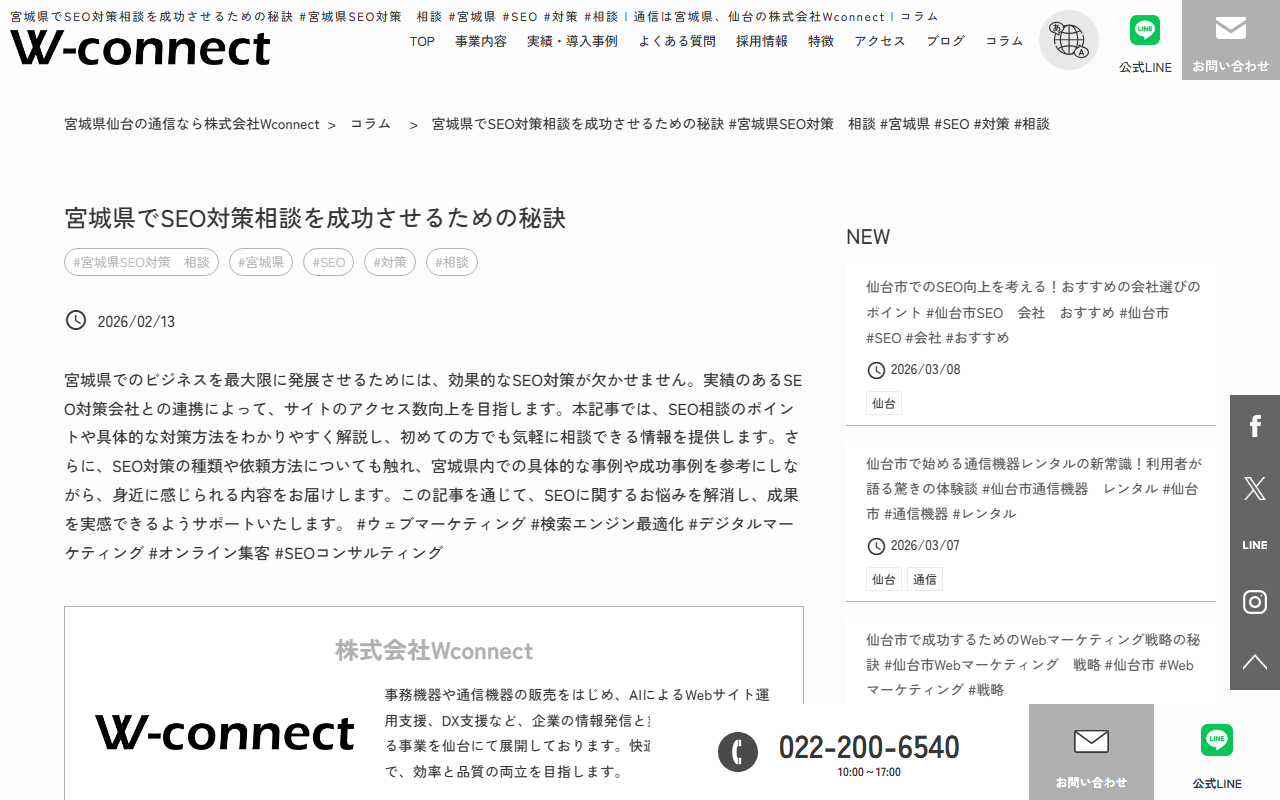
Task: Click the W-connect logo
Action: [140, 48]
